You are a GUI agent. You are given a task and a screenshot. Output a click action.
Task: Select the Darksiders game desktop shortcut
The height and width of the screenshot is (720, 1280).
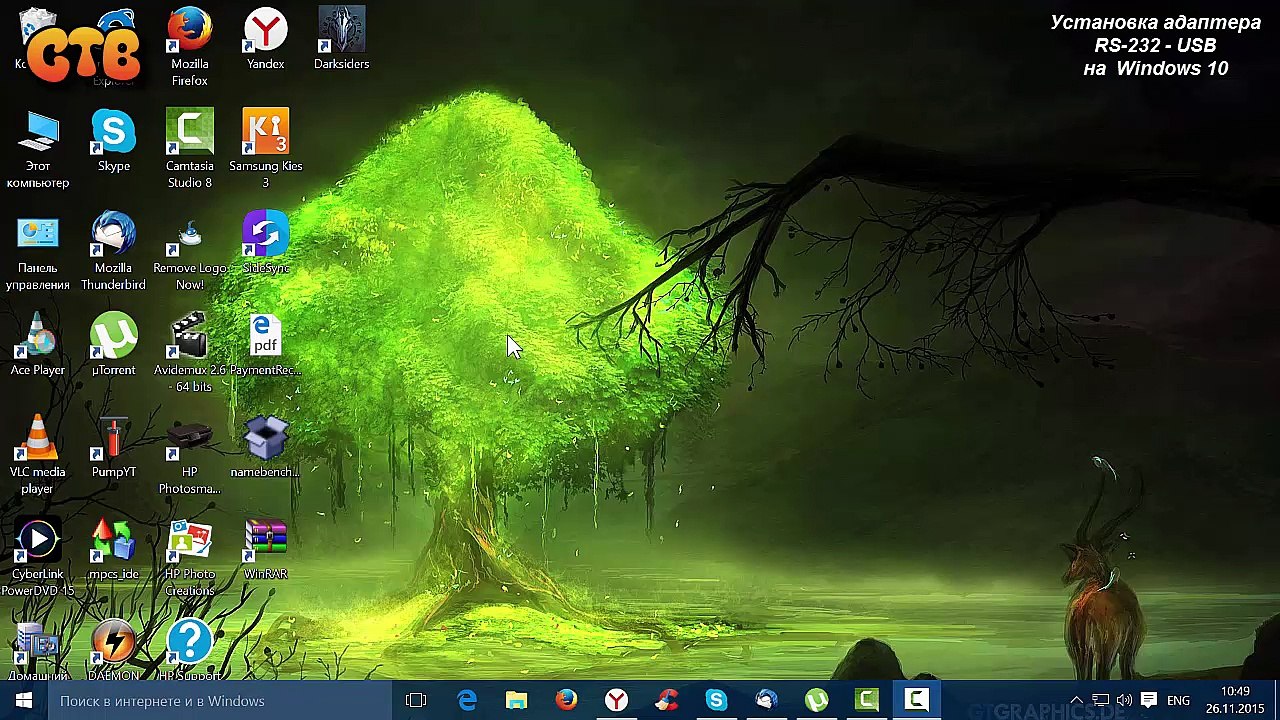click(x=341, y=39)
